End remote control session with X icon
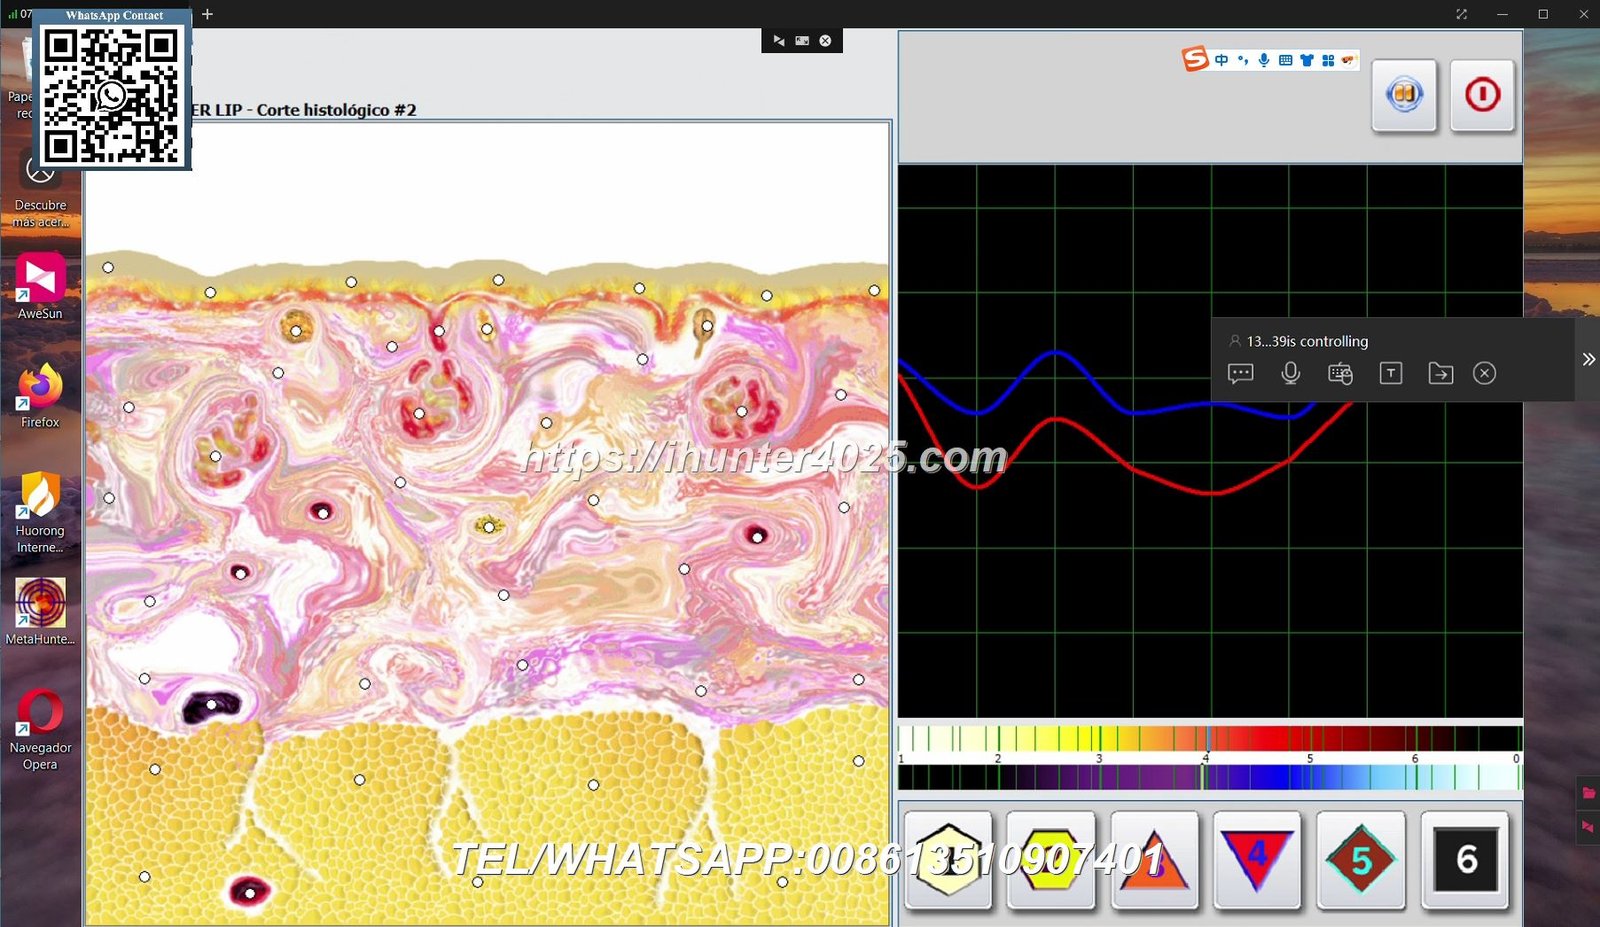 [1484, 374]
